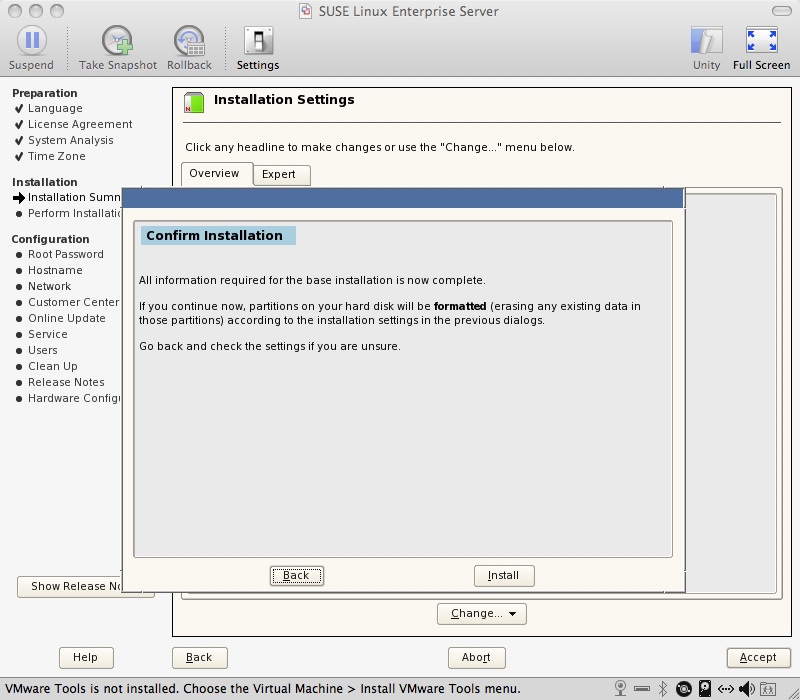800x700 pixels.
Task: Click the window resize grip in corner
Action: point(792,692)
